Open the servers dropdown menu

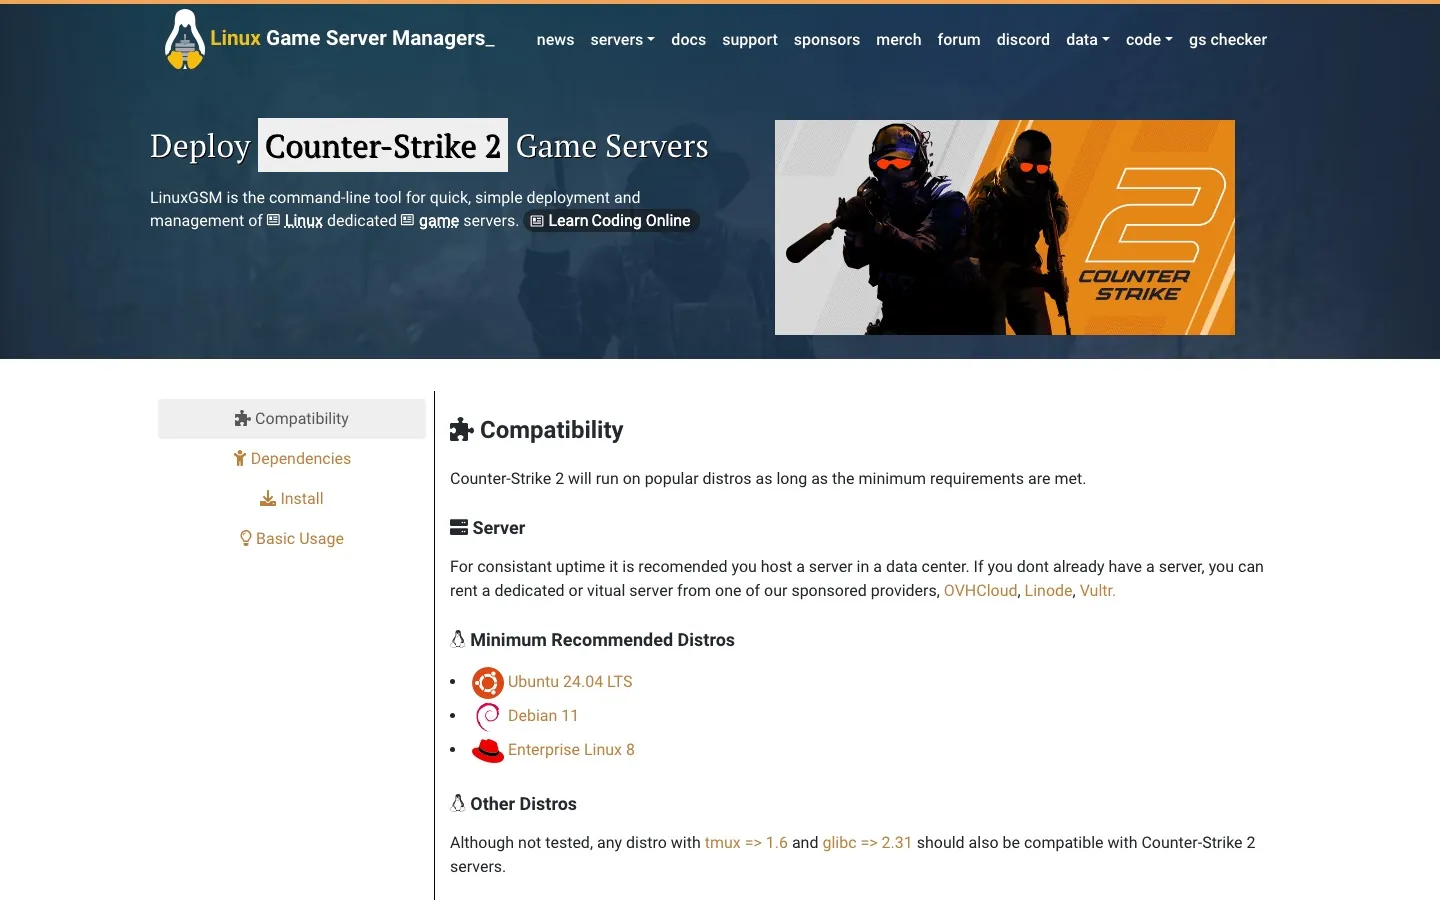coord(622,40)
